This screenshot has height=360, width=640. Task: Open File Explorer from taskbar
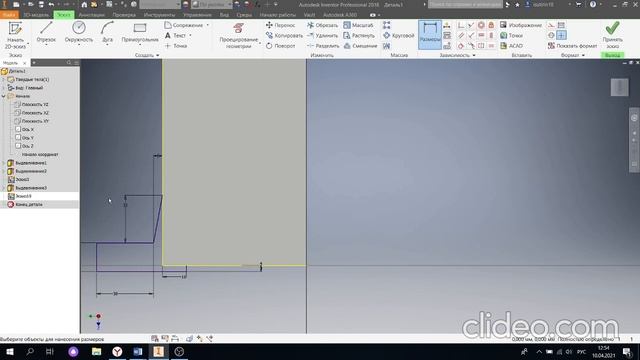click(x=96, y=351)
